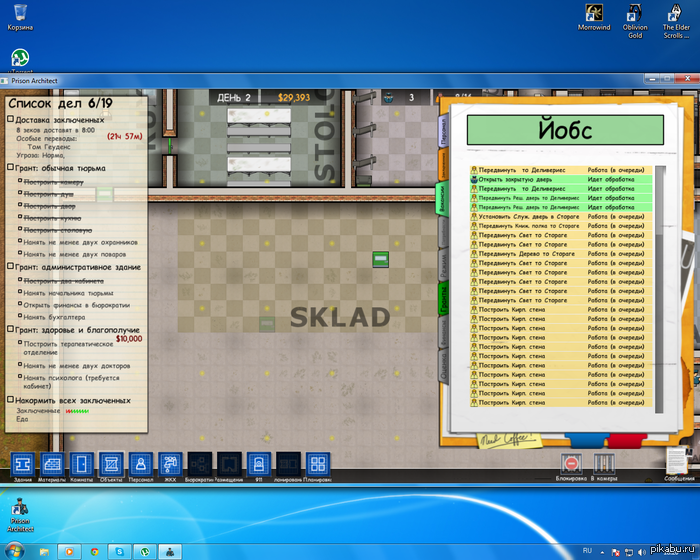Select the Материалы (Materials) brick icon

(x=53, y=465)
